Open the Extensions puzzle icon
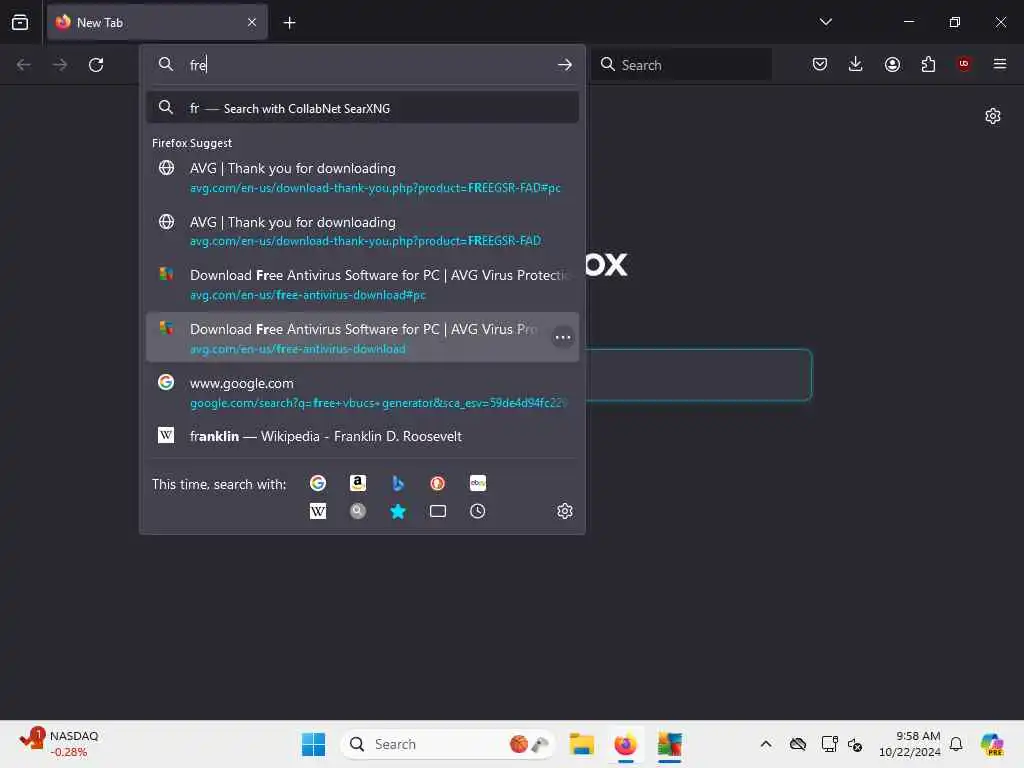Screen dimensions: 1024x768 928,64
